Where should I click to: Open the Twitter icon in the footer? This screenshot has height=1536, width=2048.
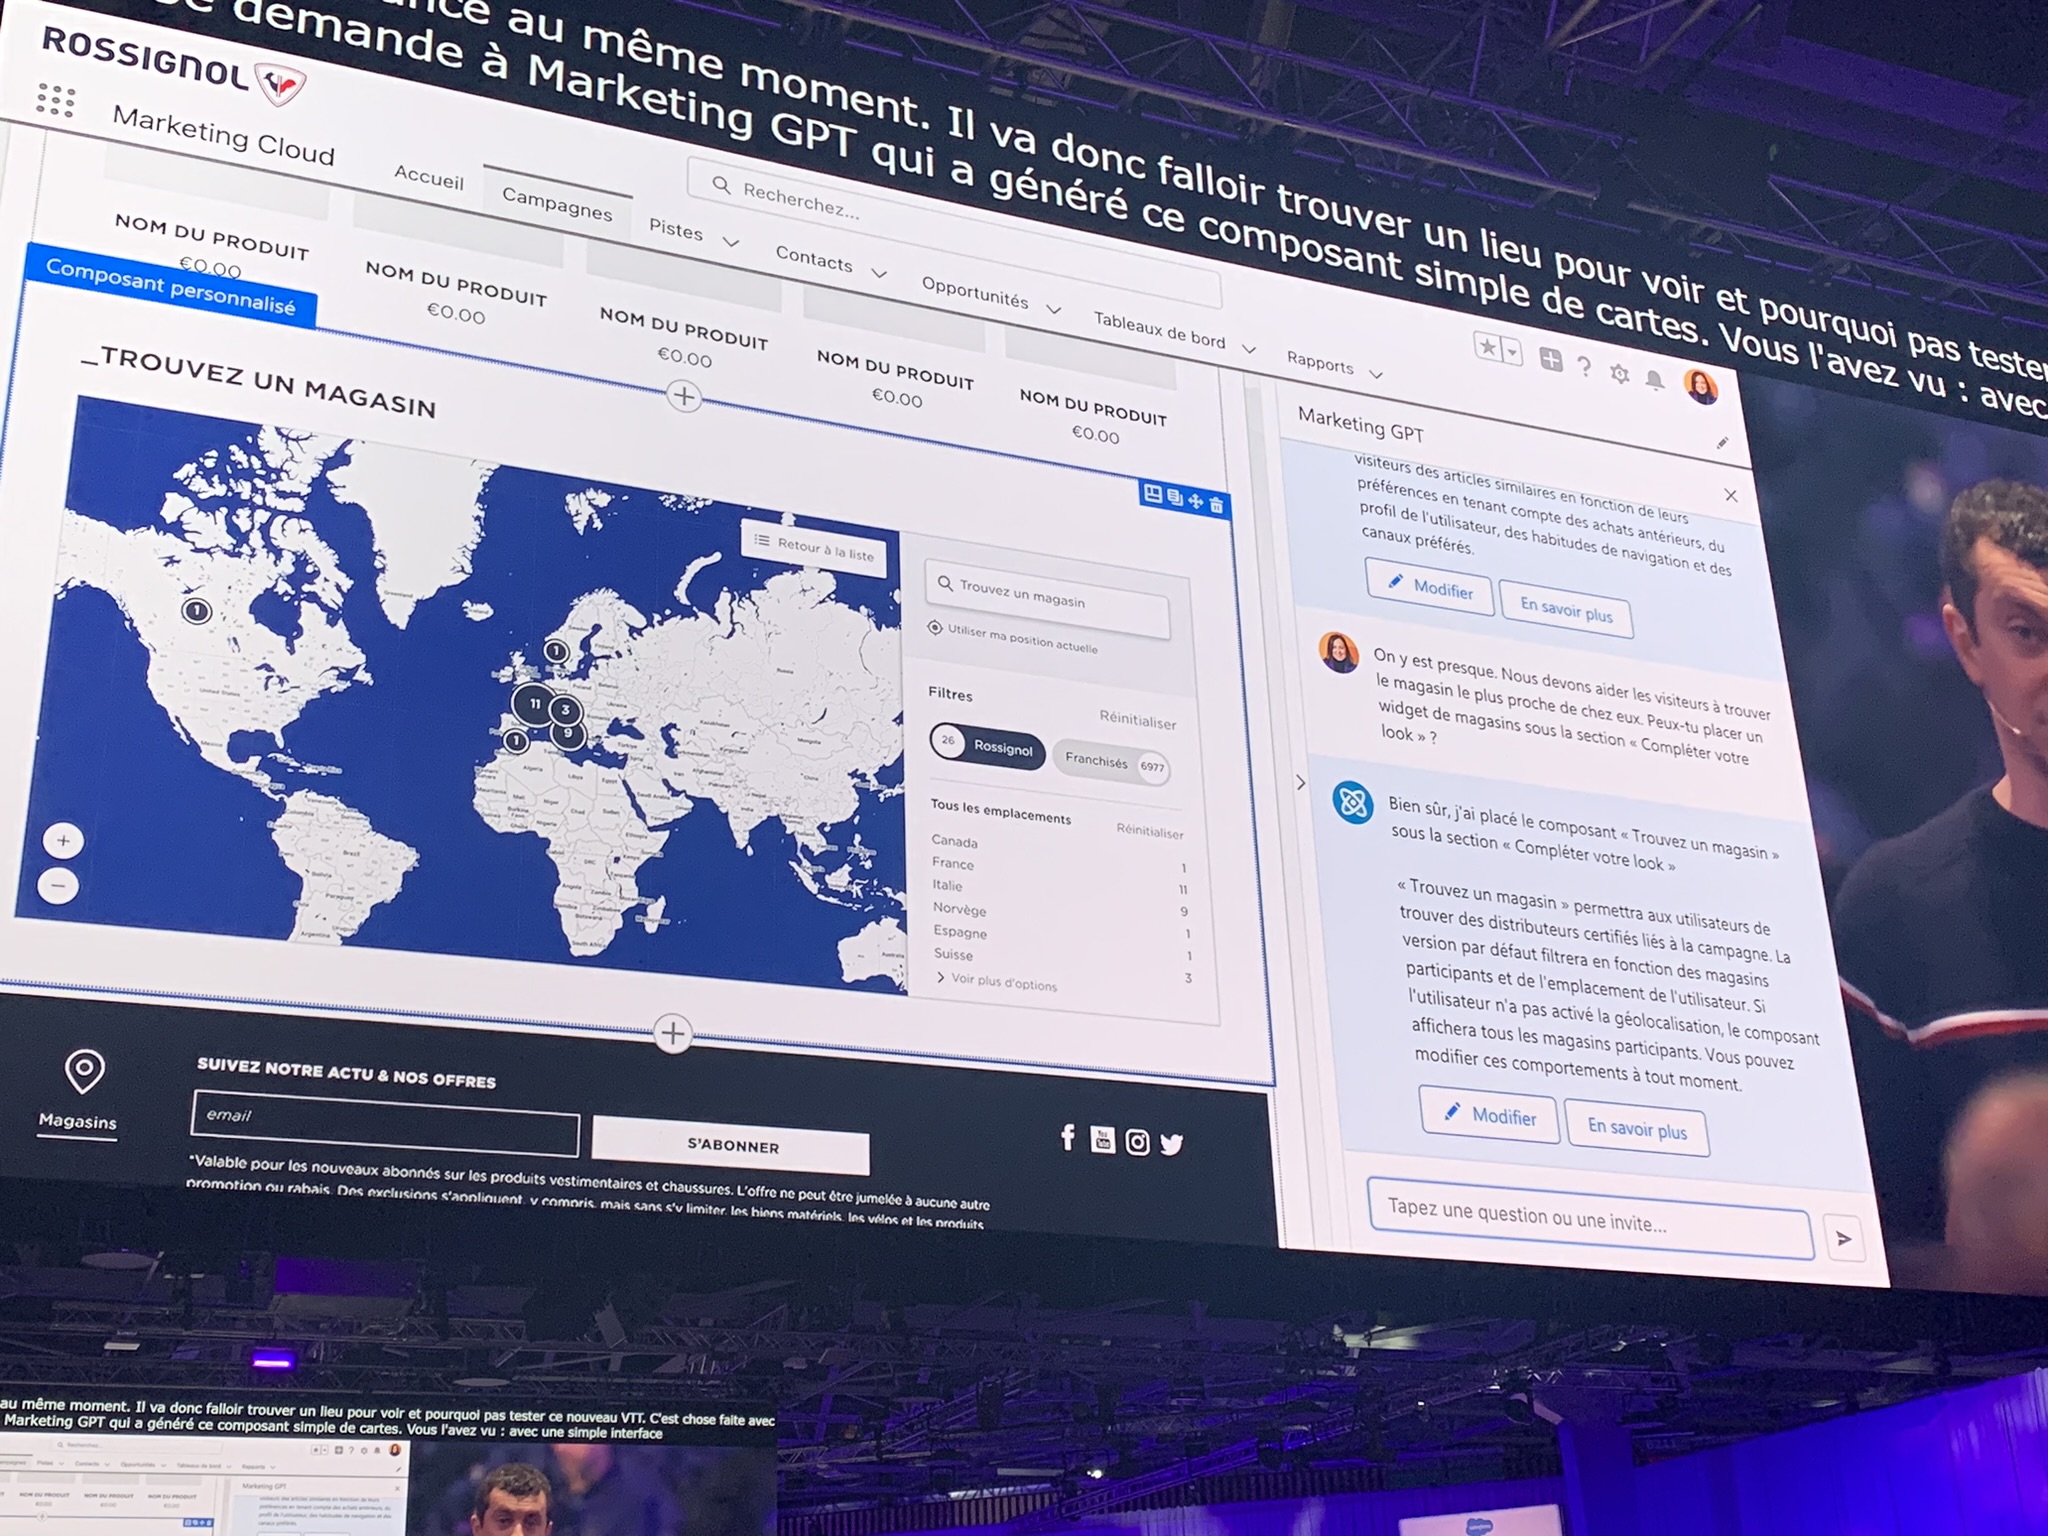pos(1171,1143)
